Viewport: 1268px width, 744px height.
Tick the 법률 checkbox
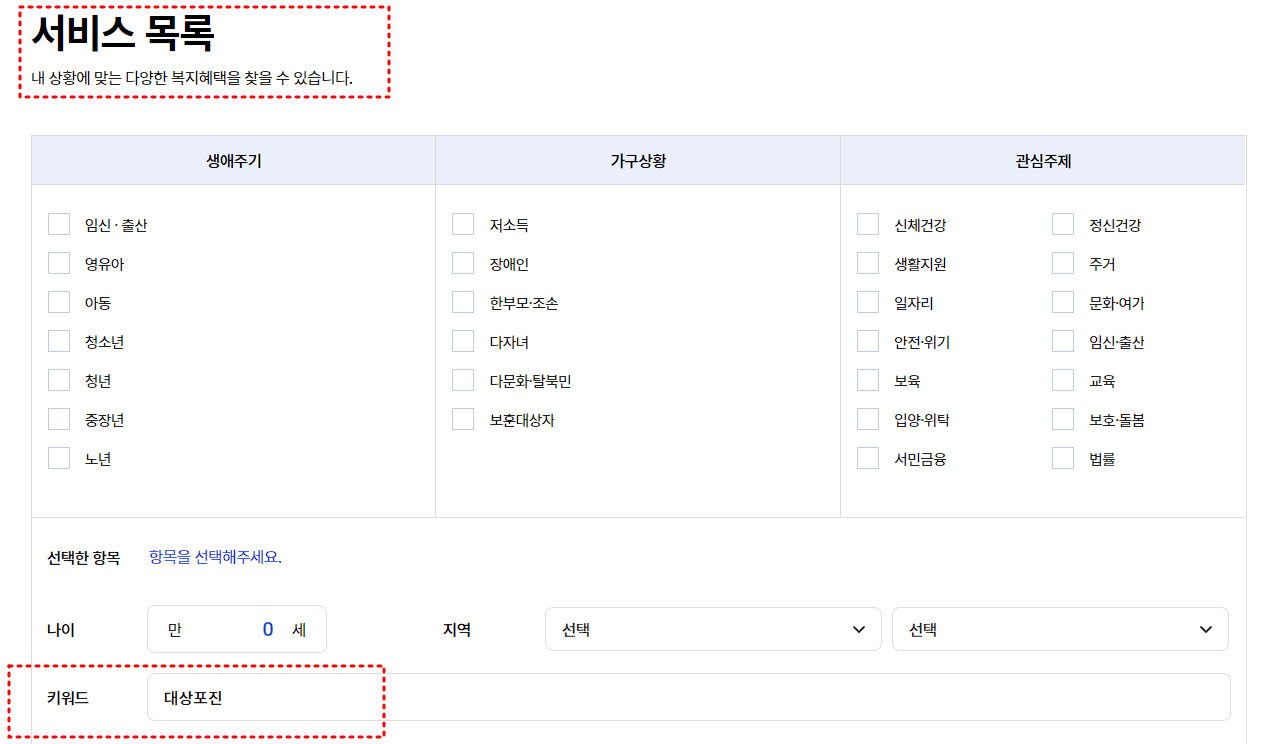point(1063,458)
